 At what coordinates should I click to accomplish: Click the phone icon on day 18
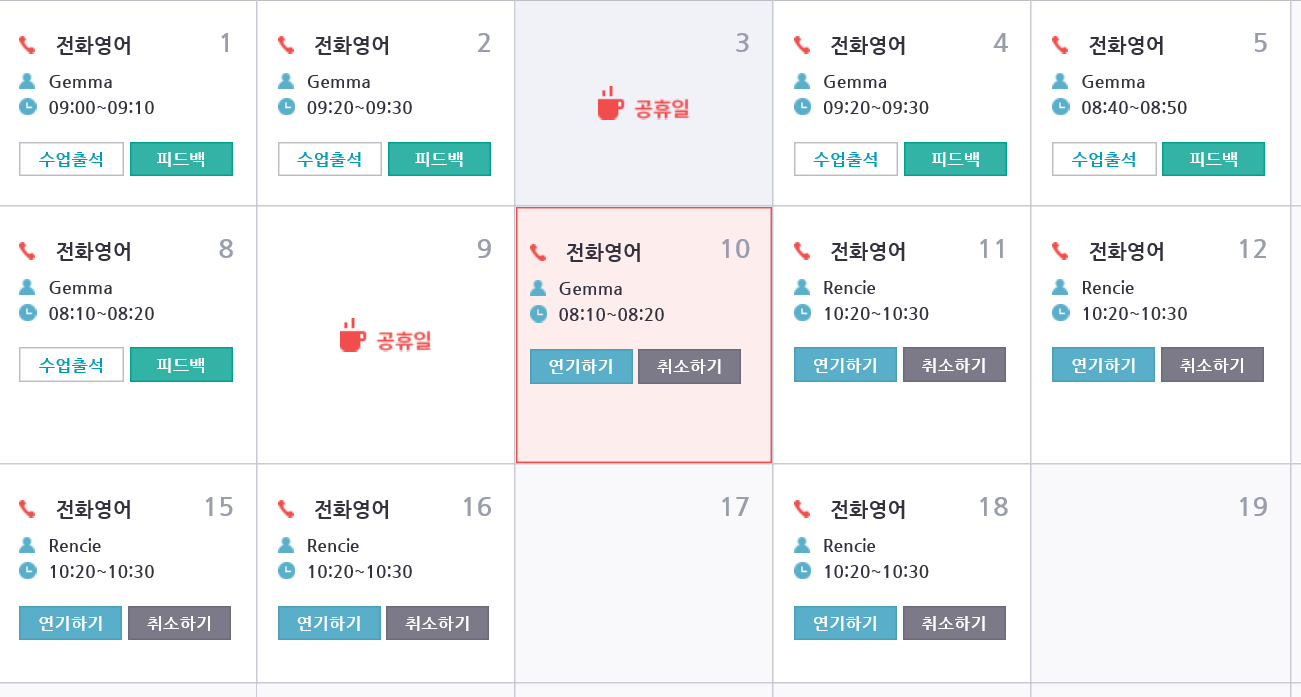click(802, 509)
